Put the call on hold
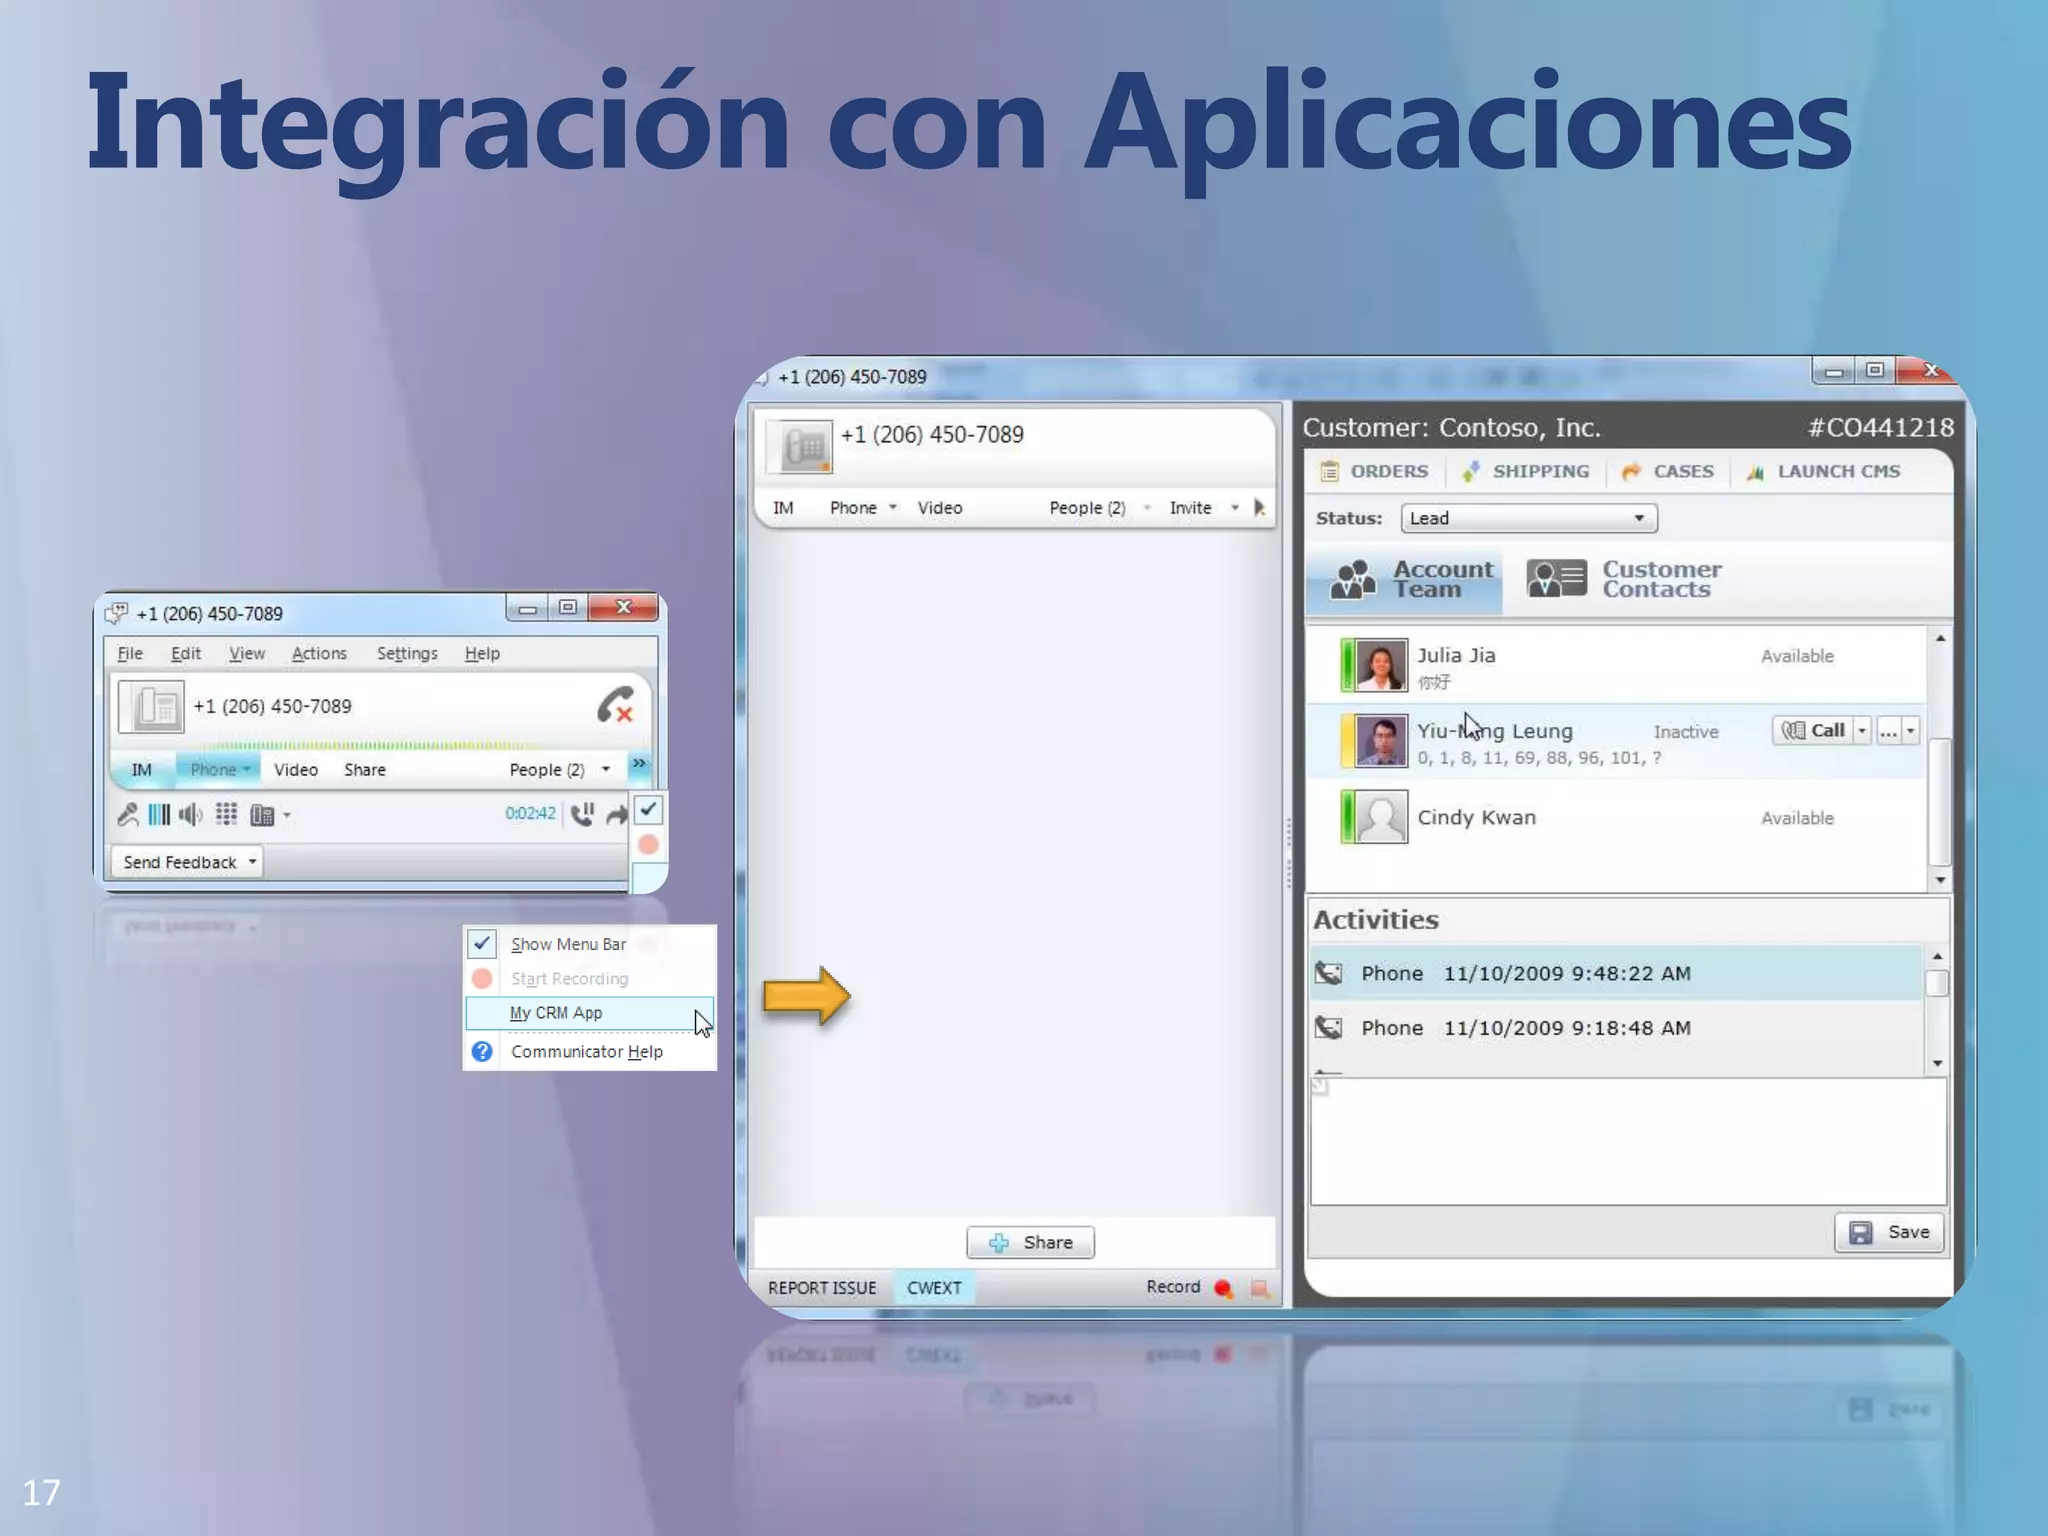Image resolution: width=2048 pixels, height=1536 pixels. click(x=583, y=815)
